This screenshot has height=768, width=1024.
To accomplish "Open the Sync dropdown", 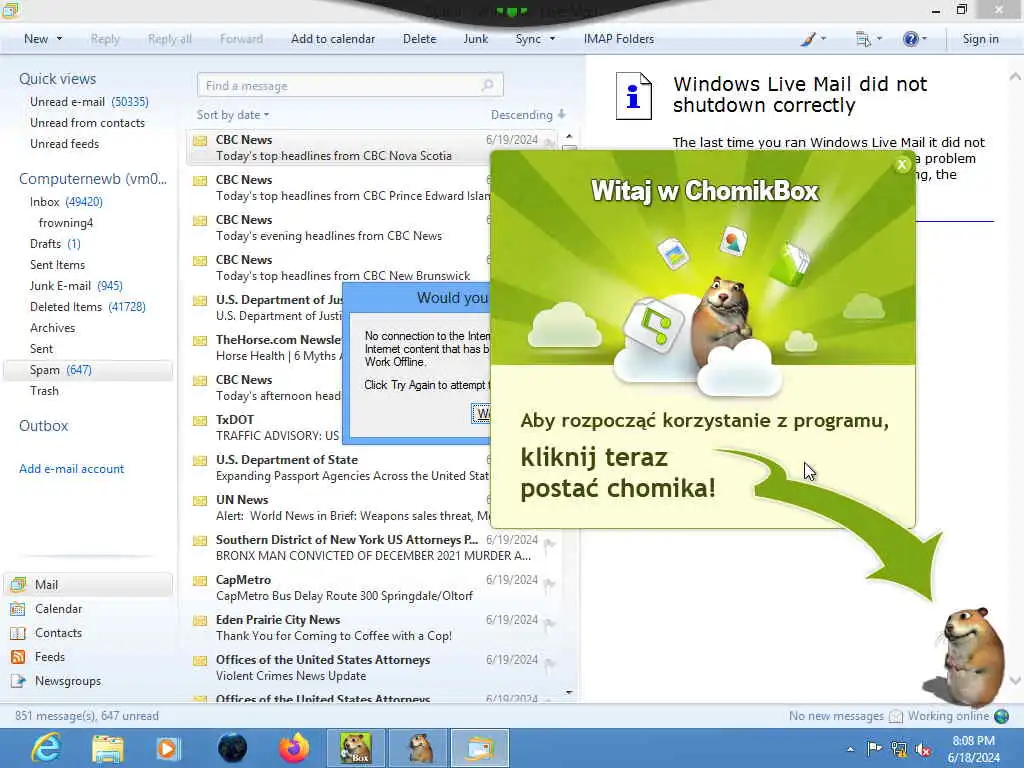I will (x=552, y=39).
